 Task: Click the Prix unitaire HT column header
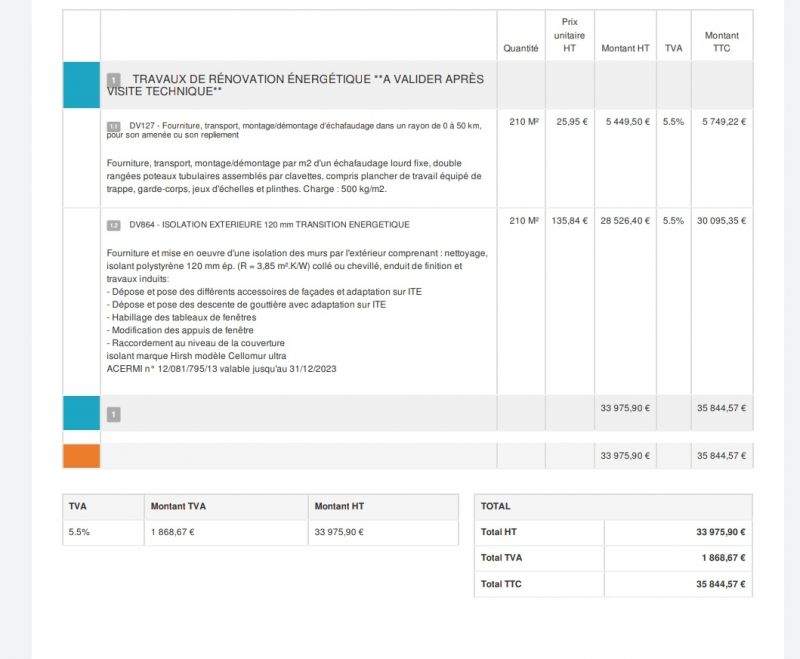click(x=571, y=33)
